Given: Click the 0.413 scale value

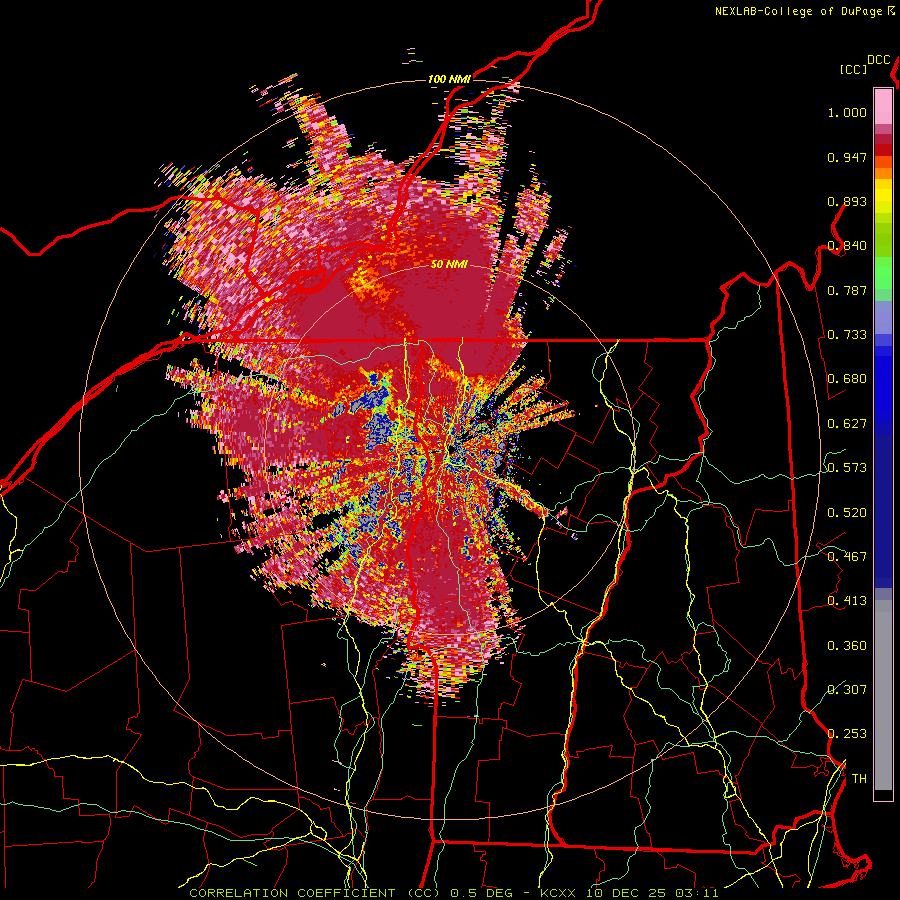Looking at the screenshot, I should pyautogui.click(x=847, y=601).
